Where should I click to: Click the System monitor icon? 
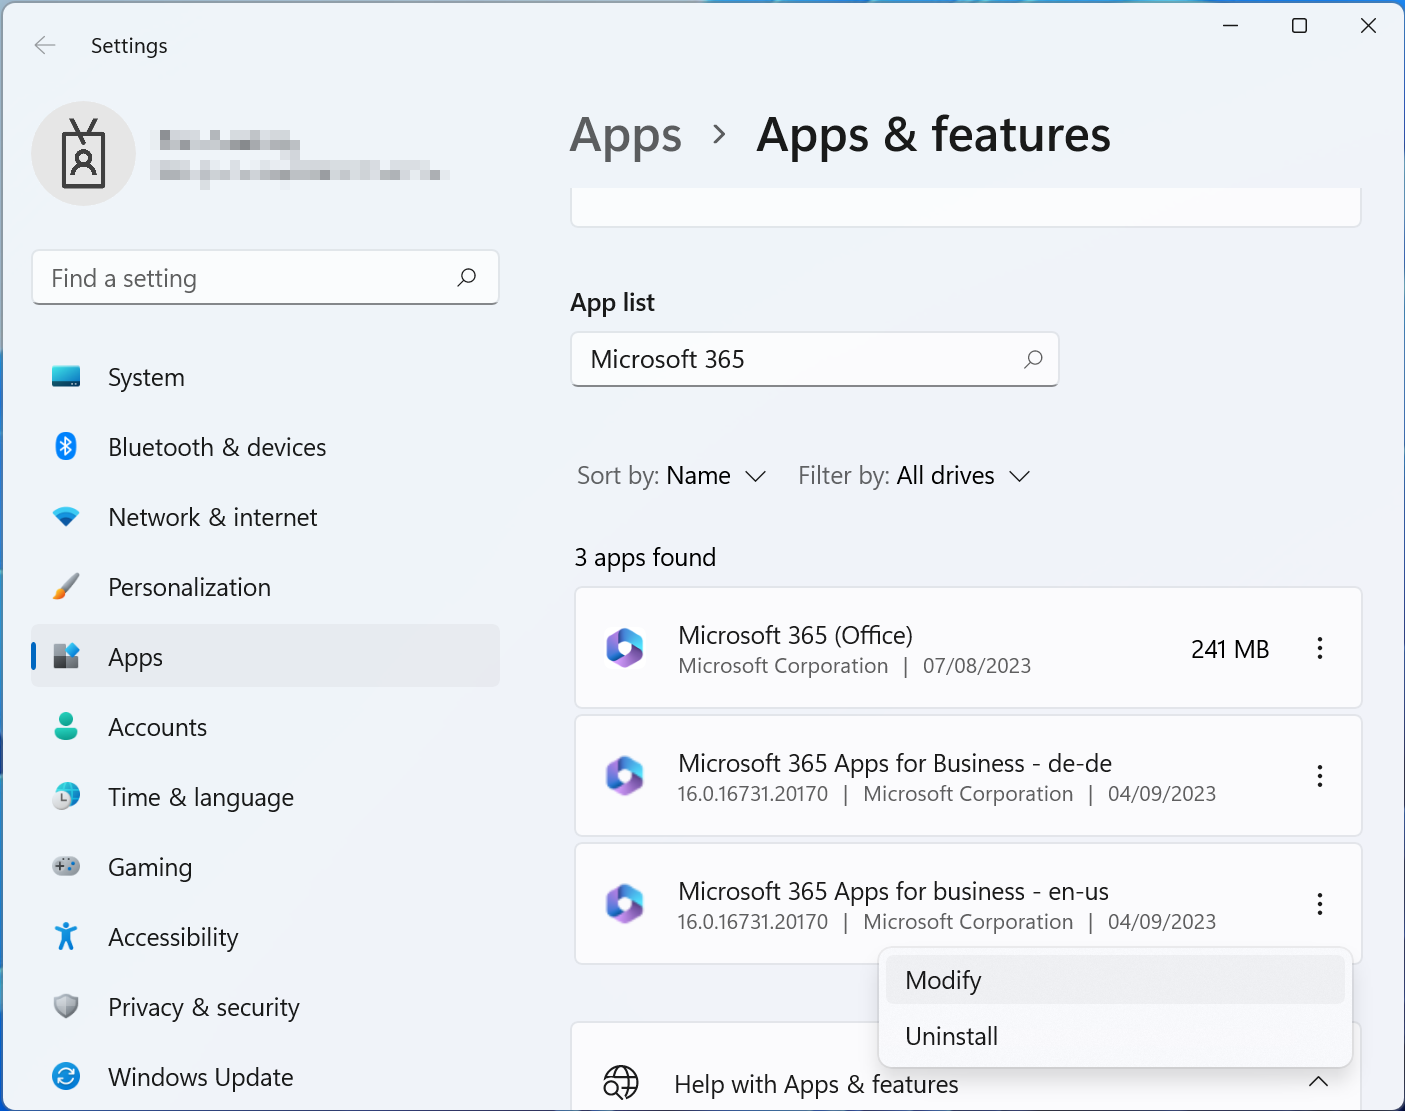66,377
